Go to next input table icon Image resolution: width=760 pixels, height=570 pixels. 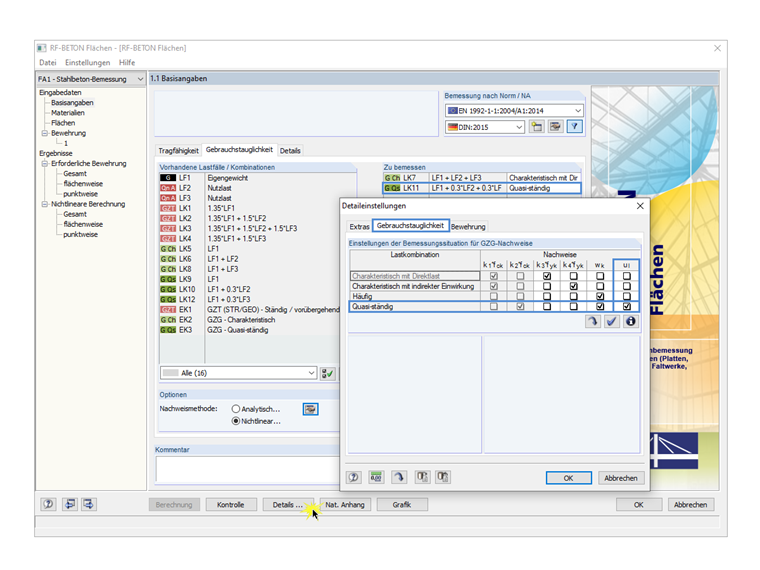coord(89,504)
